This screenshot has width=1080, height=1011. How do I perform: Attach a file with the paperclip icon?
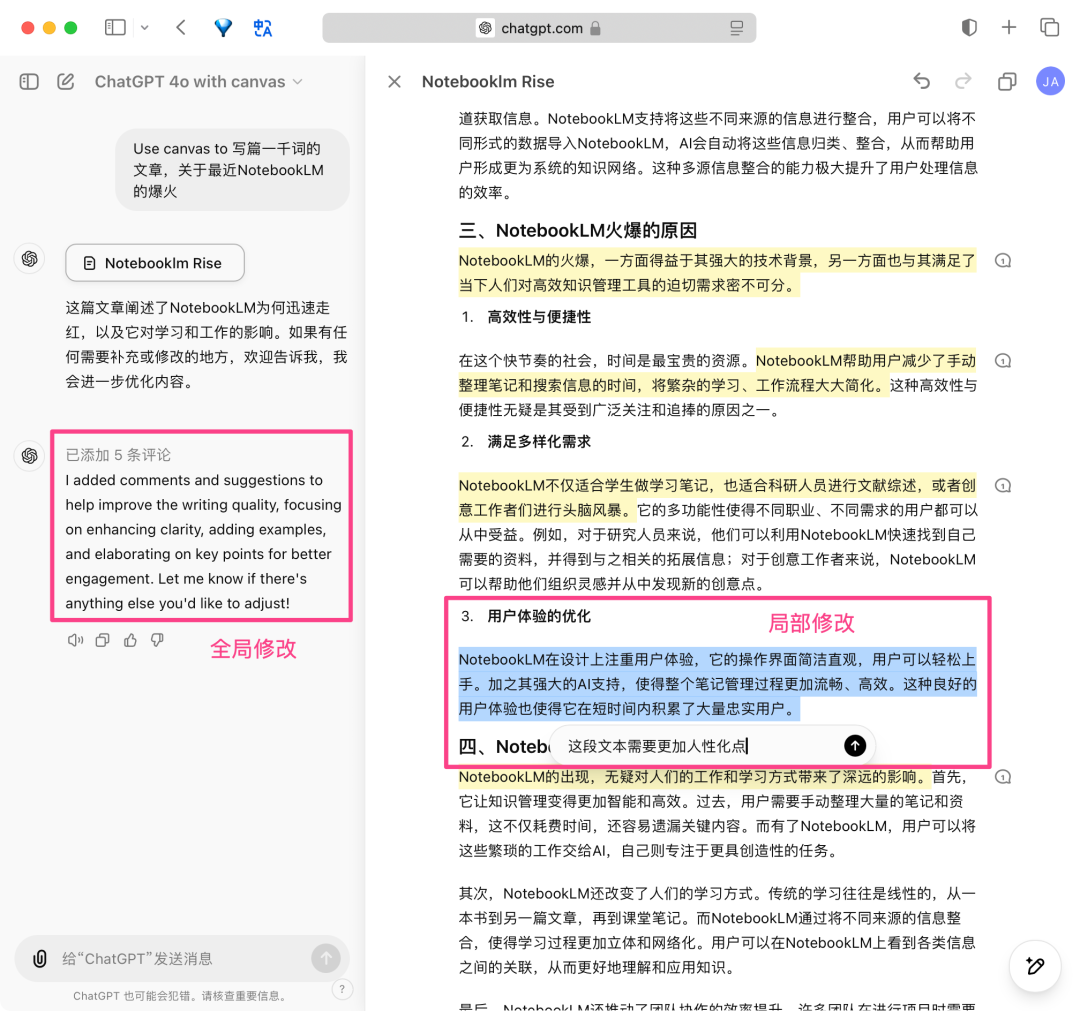pyautogui.click(x=40, y=959)
